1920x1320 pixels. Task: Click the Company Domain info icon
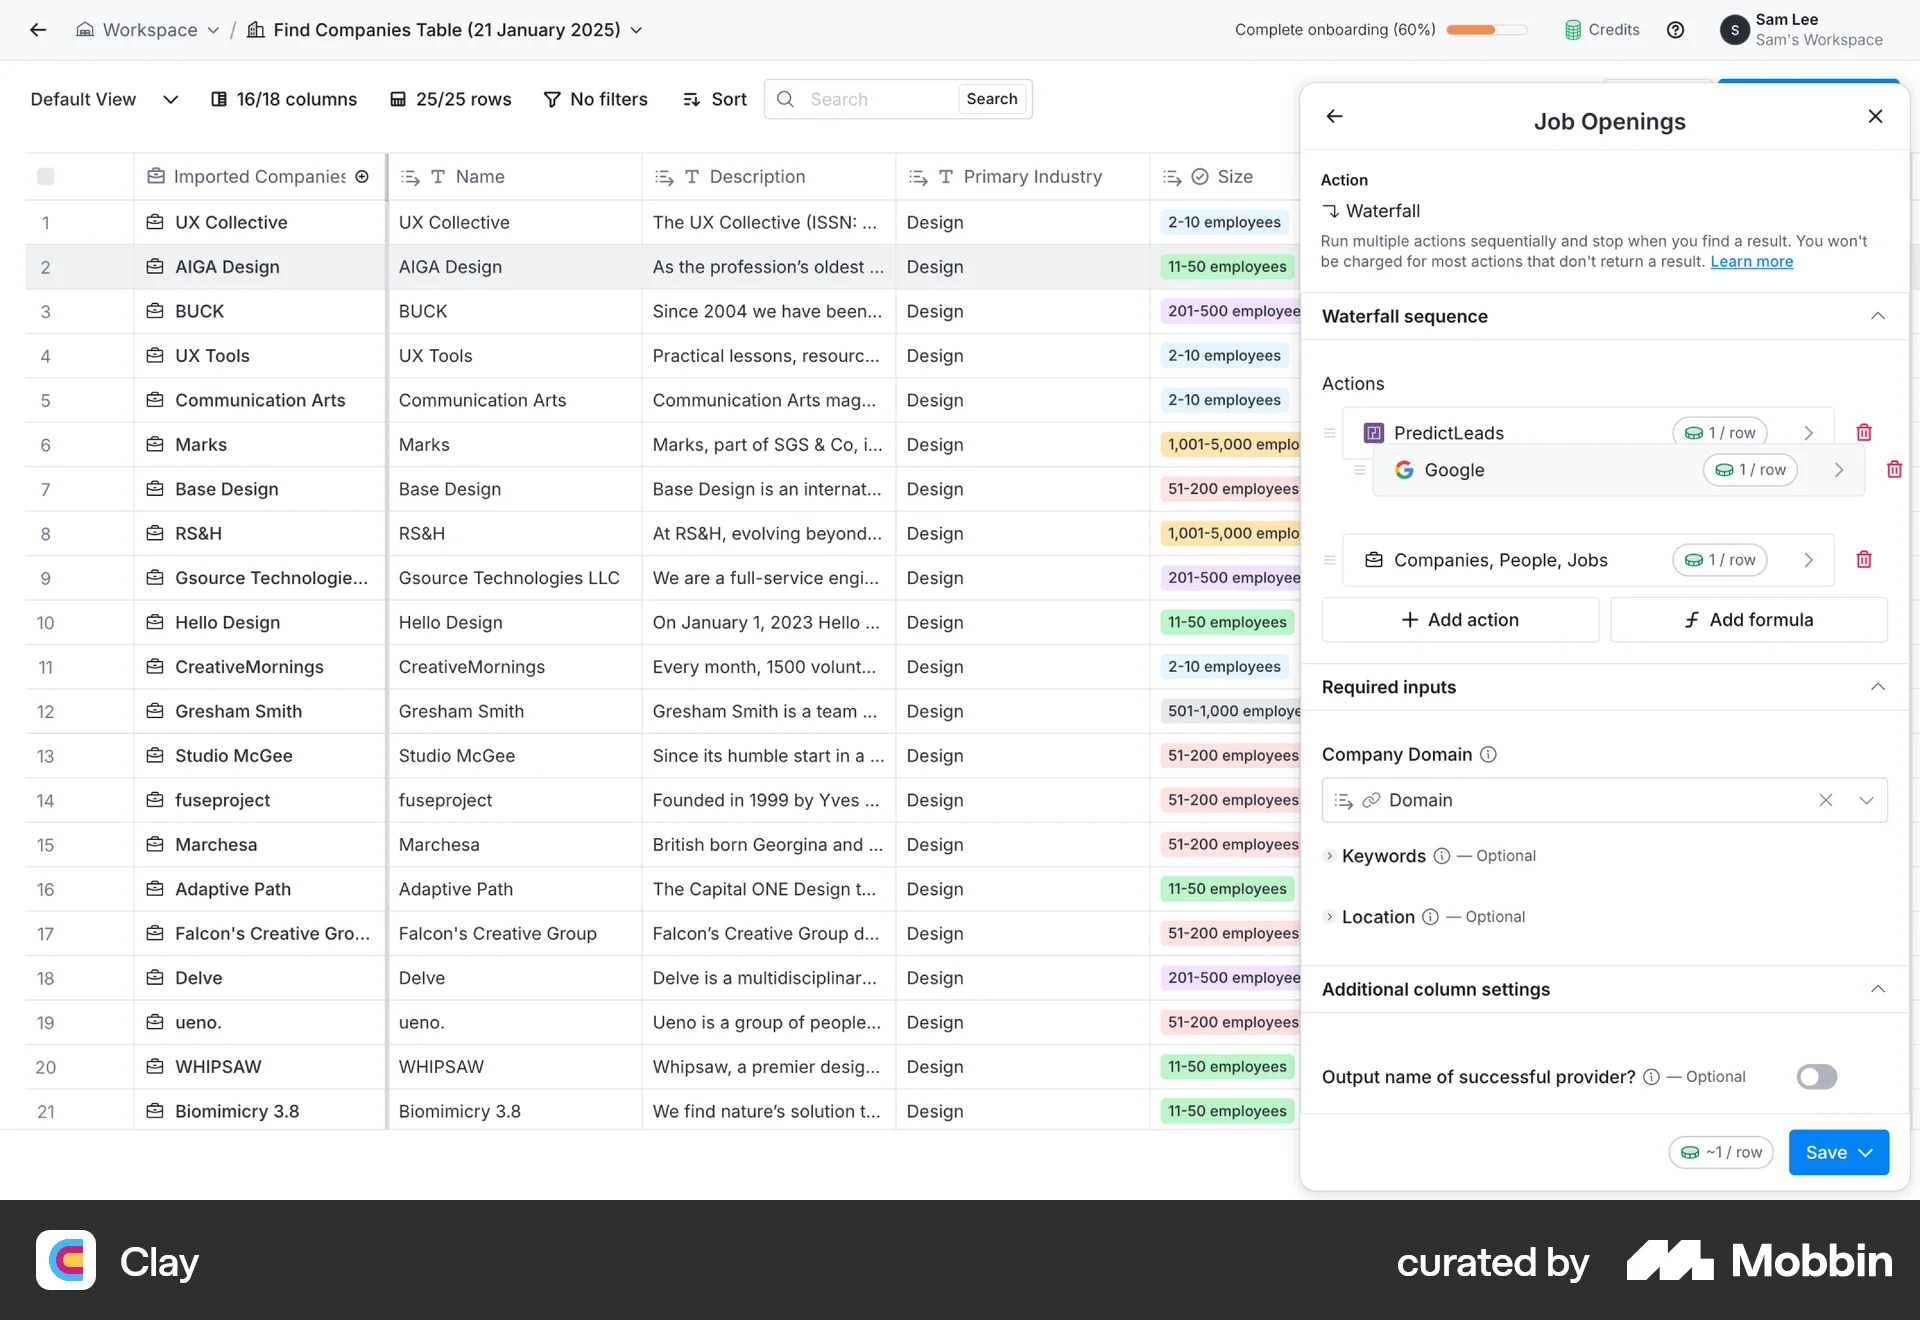point(1488,755)
